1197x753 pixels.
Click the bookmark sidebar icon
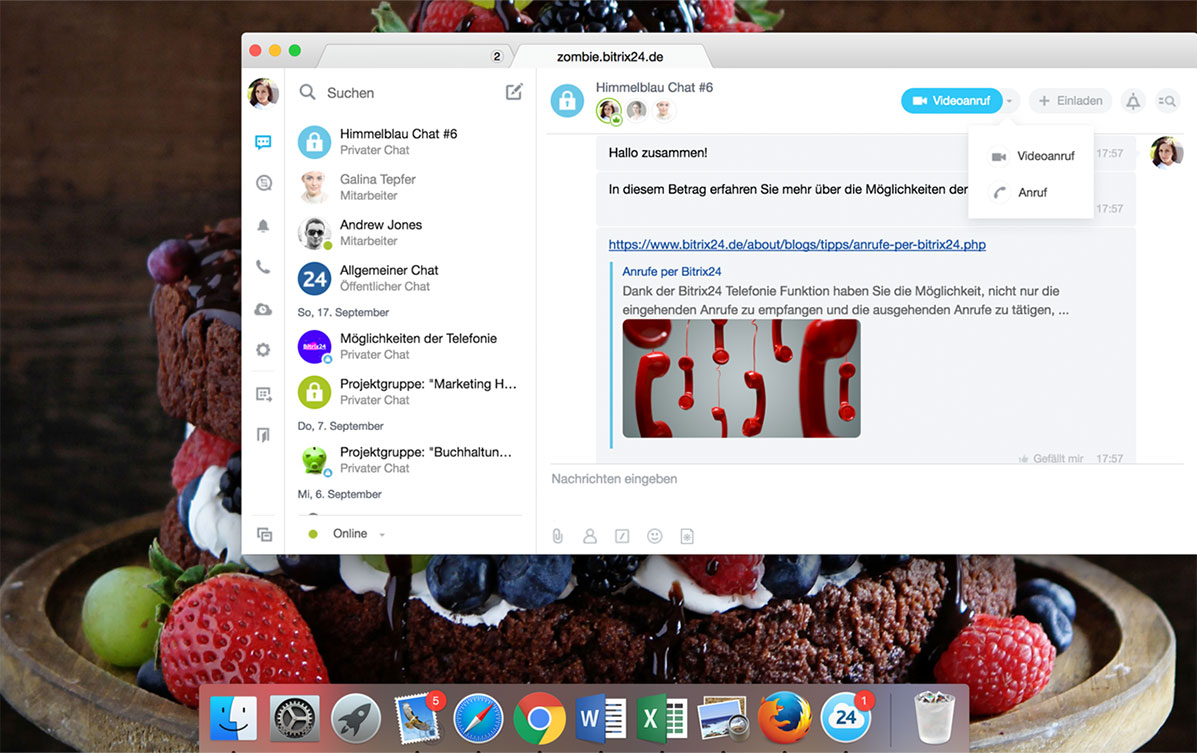263,435
